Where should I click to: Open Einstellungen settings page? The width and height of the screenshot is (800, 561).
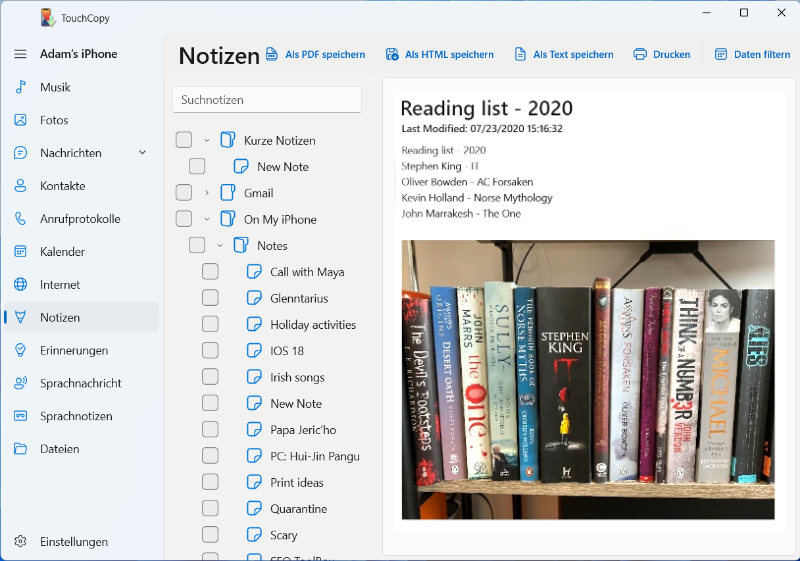click(82, 541)
